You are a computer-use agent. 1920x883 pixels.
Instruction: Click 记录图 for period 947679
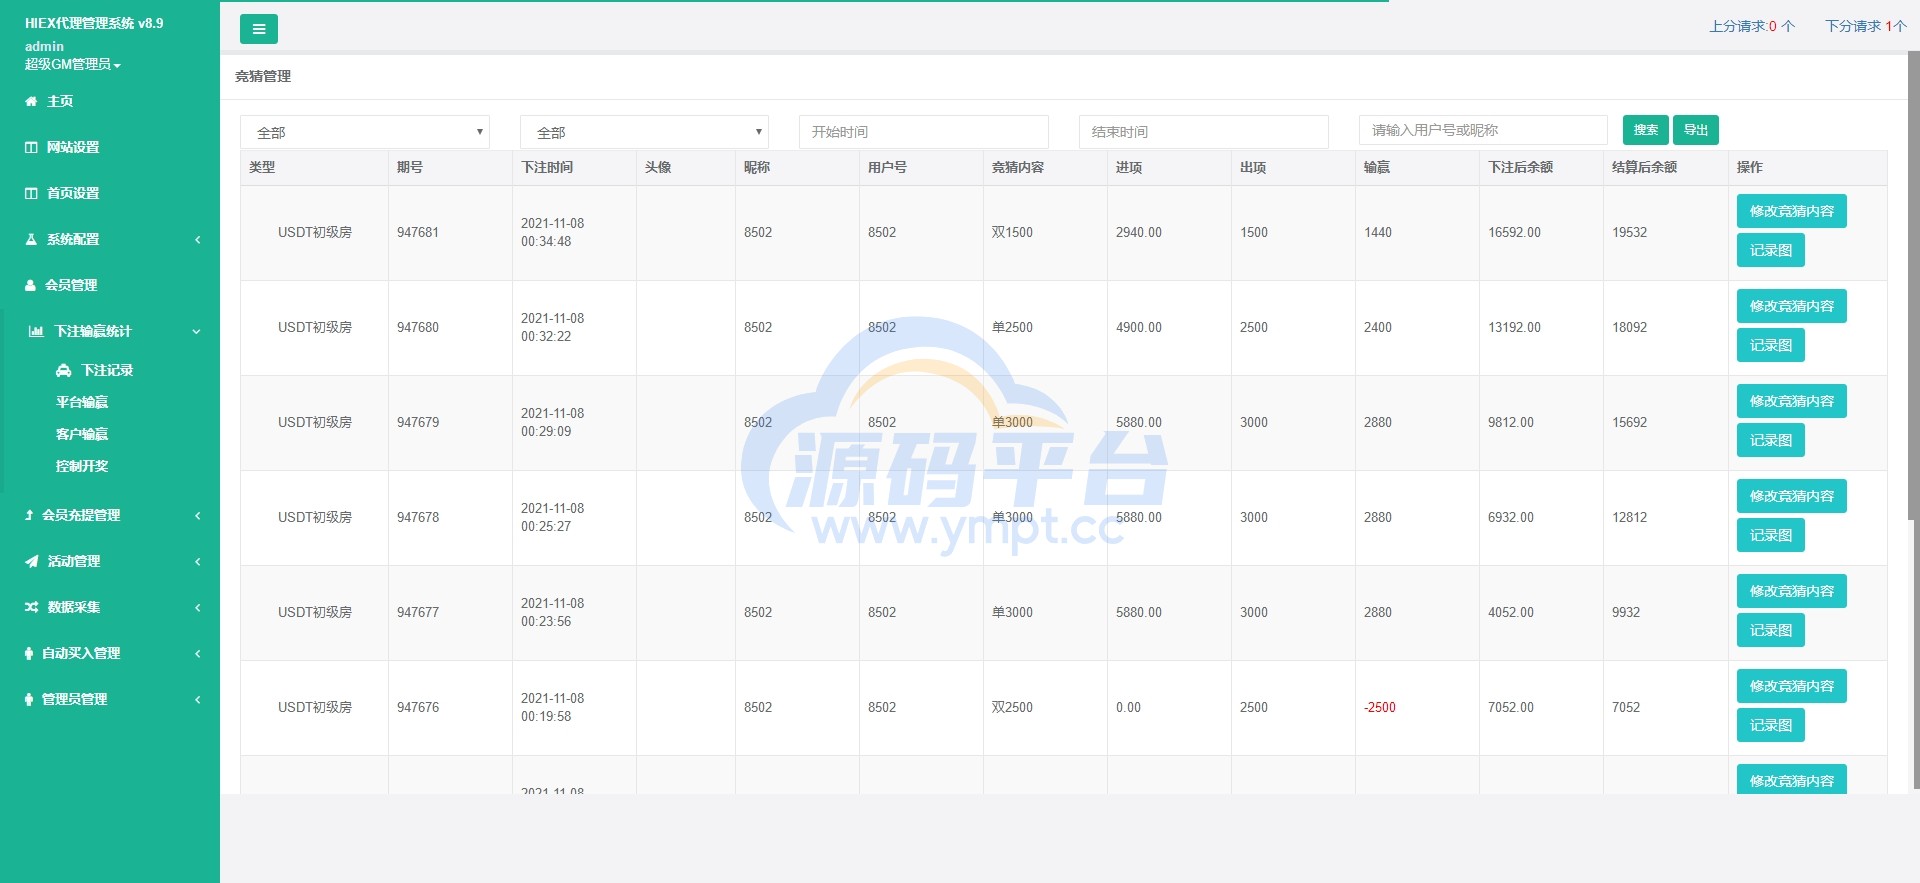(x=1770, y=440)
